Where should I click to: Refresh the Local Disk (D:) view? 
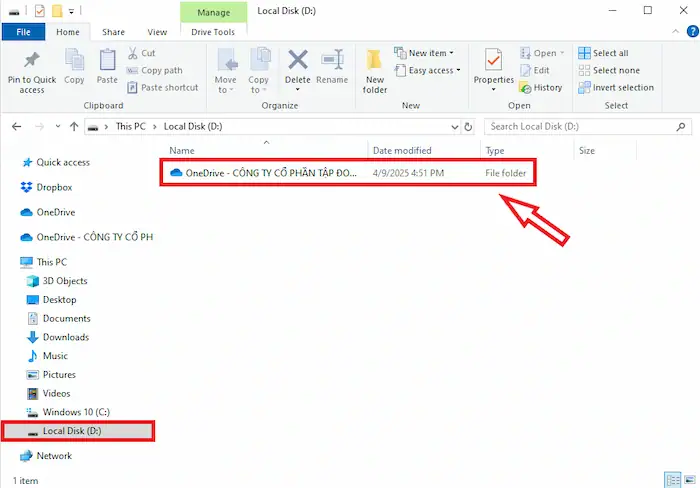point(469,127)
